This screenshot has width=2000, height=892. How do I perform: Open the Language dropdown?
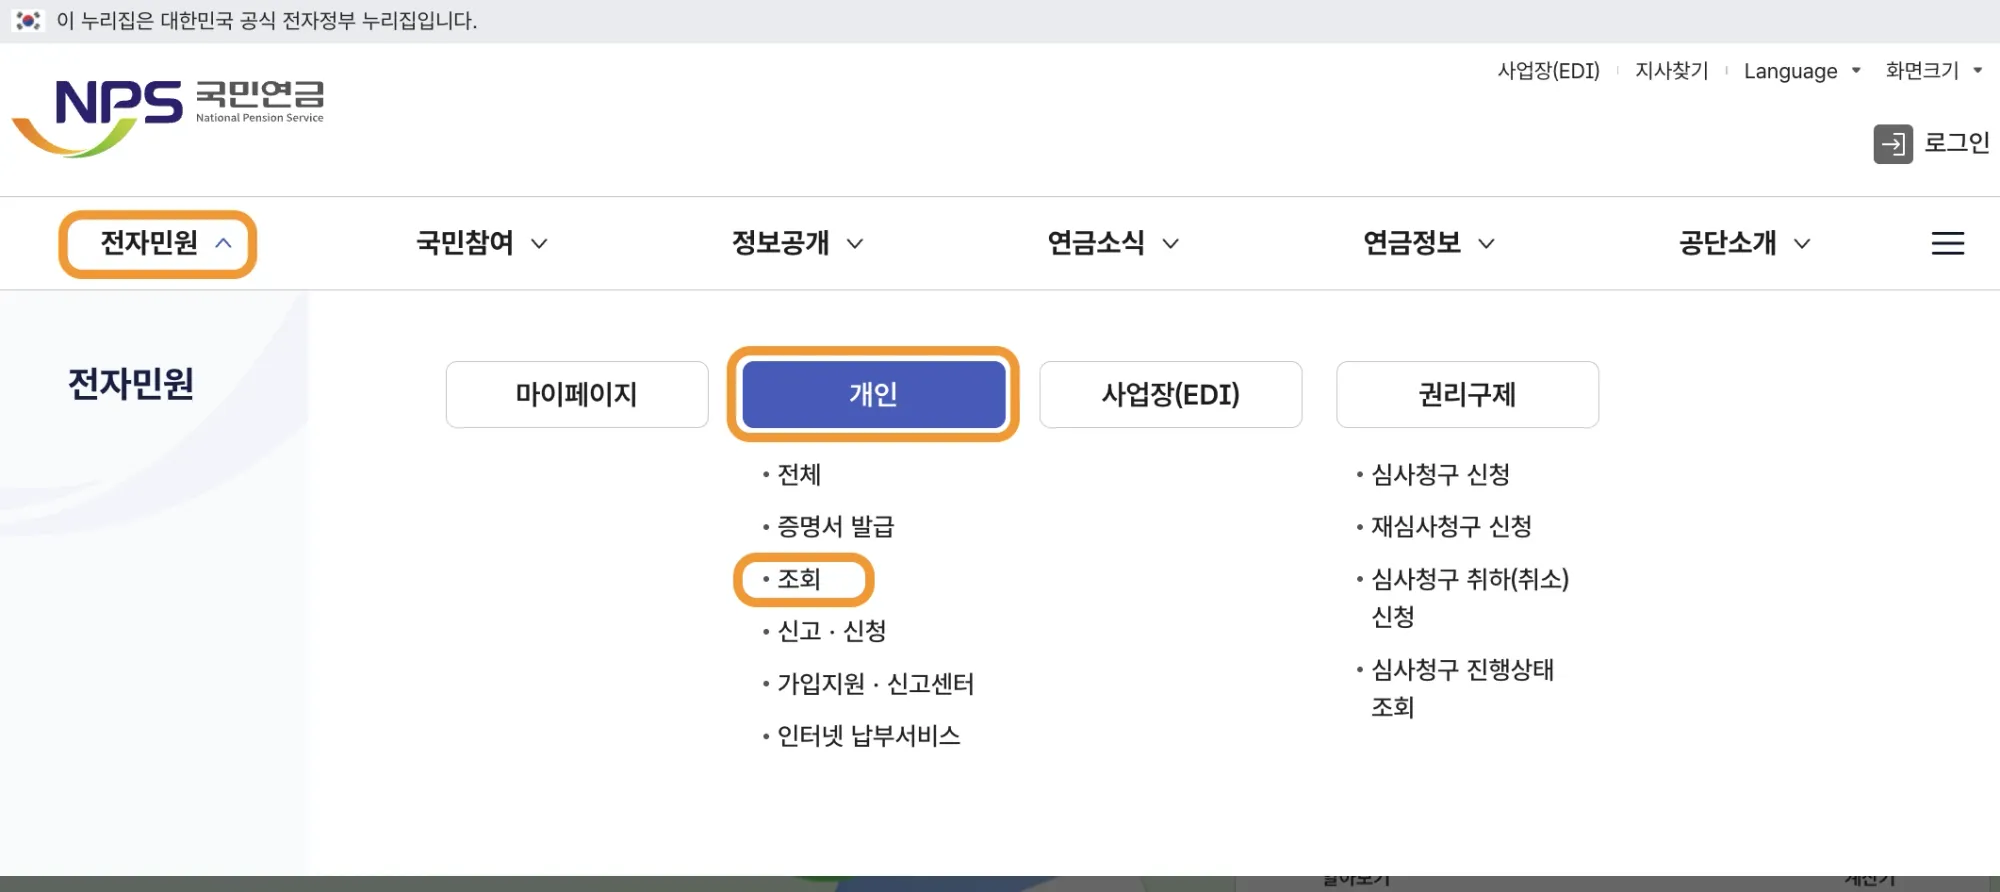(1801, 71)
